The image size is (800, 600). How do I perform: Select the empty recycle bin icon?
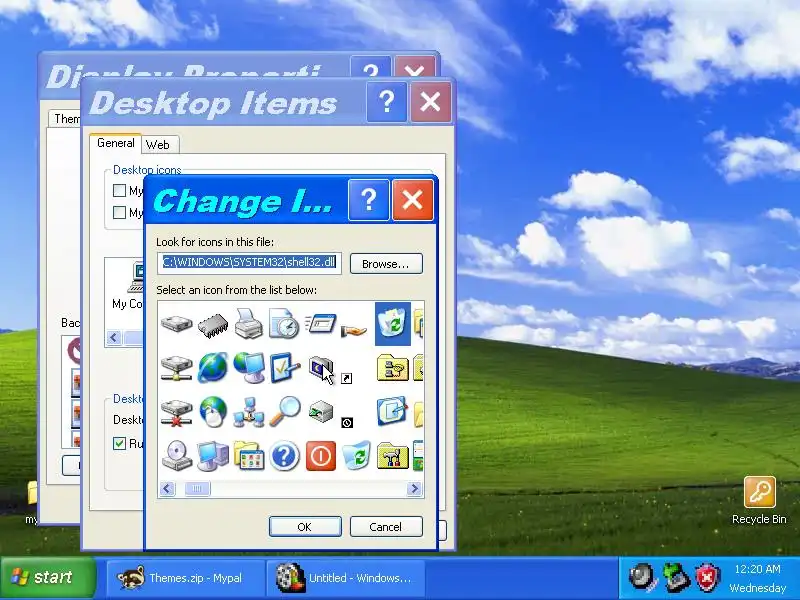(356, 456)
